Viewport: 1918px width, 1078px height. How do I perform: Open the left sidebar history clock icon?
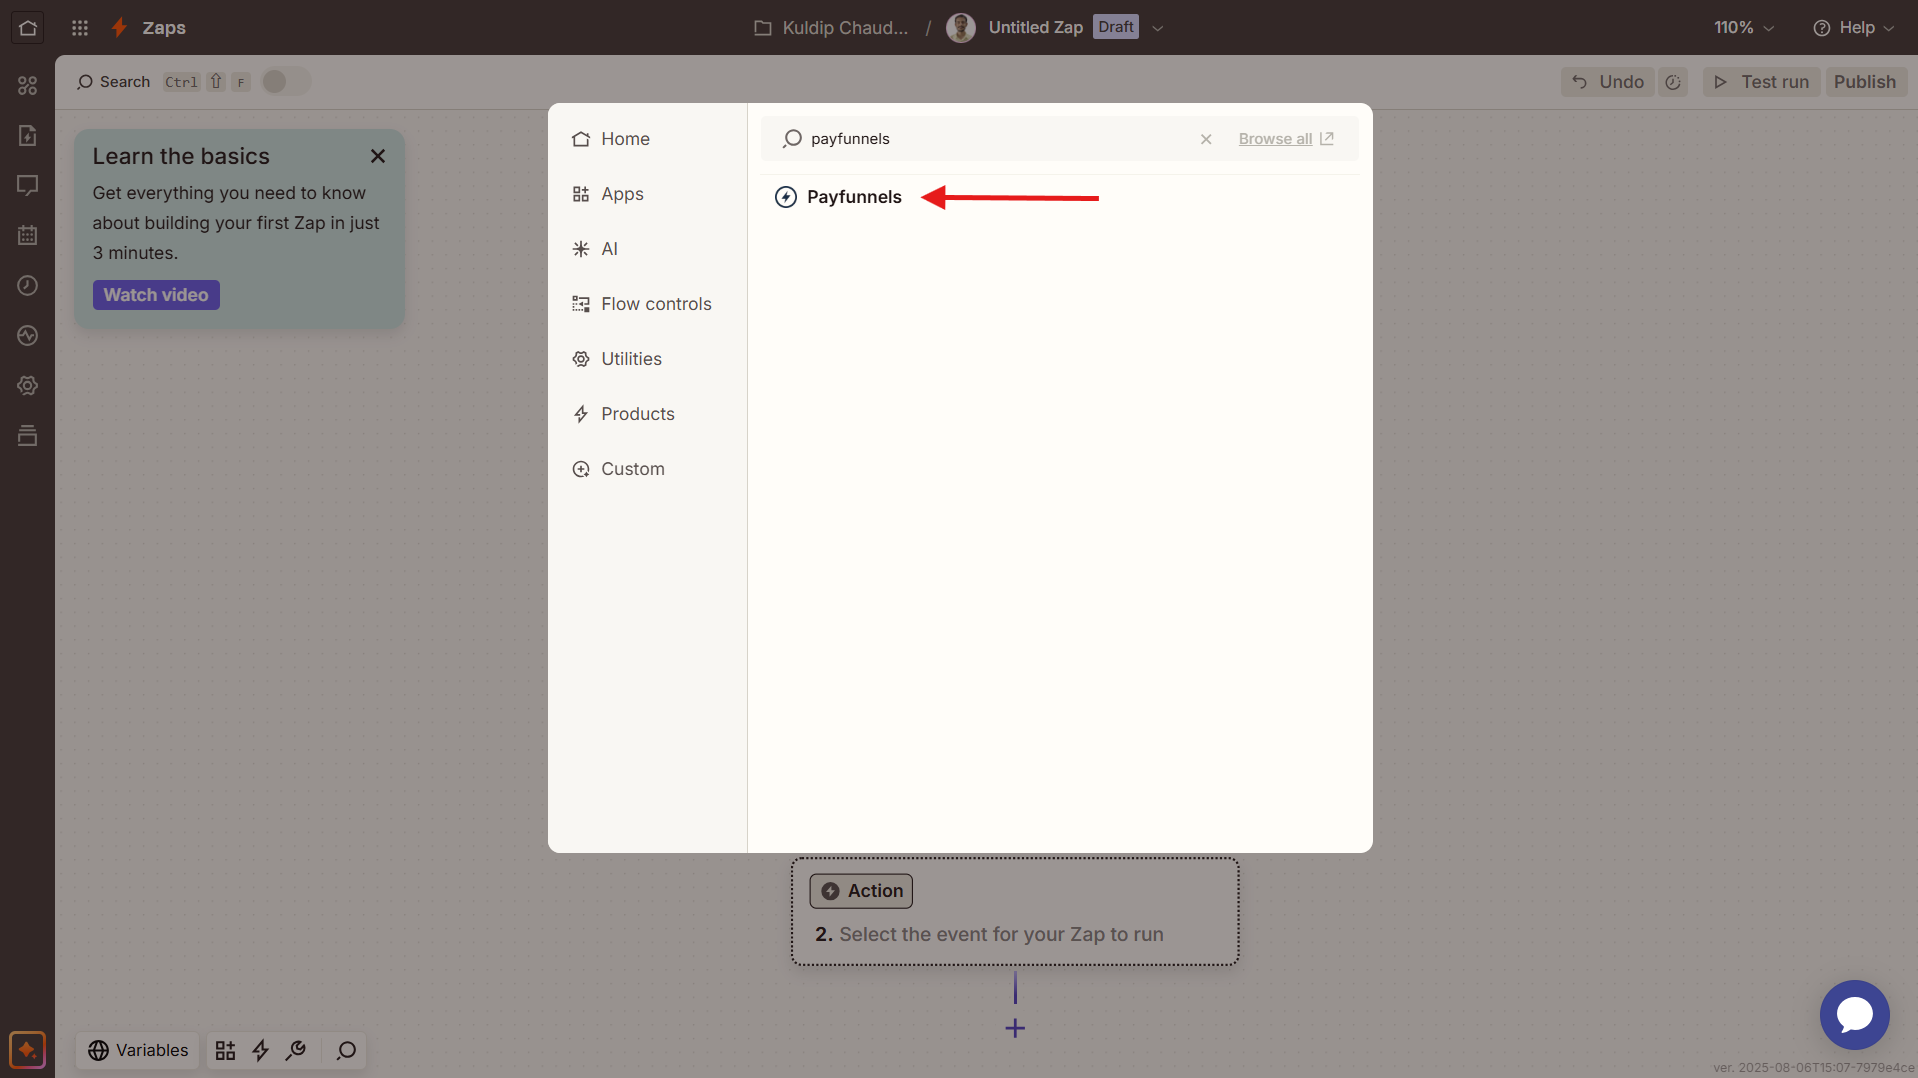(27, 285)
